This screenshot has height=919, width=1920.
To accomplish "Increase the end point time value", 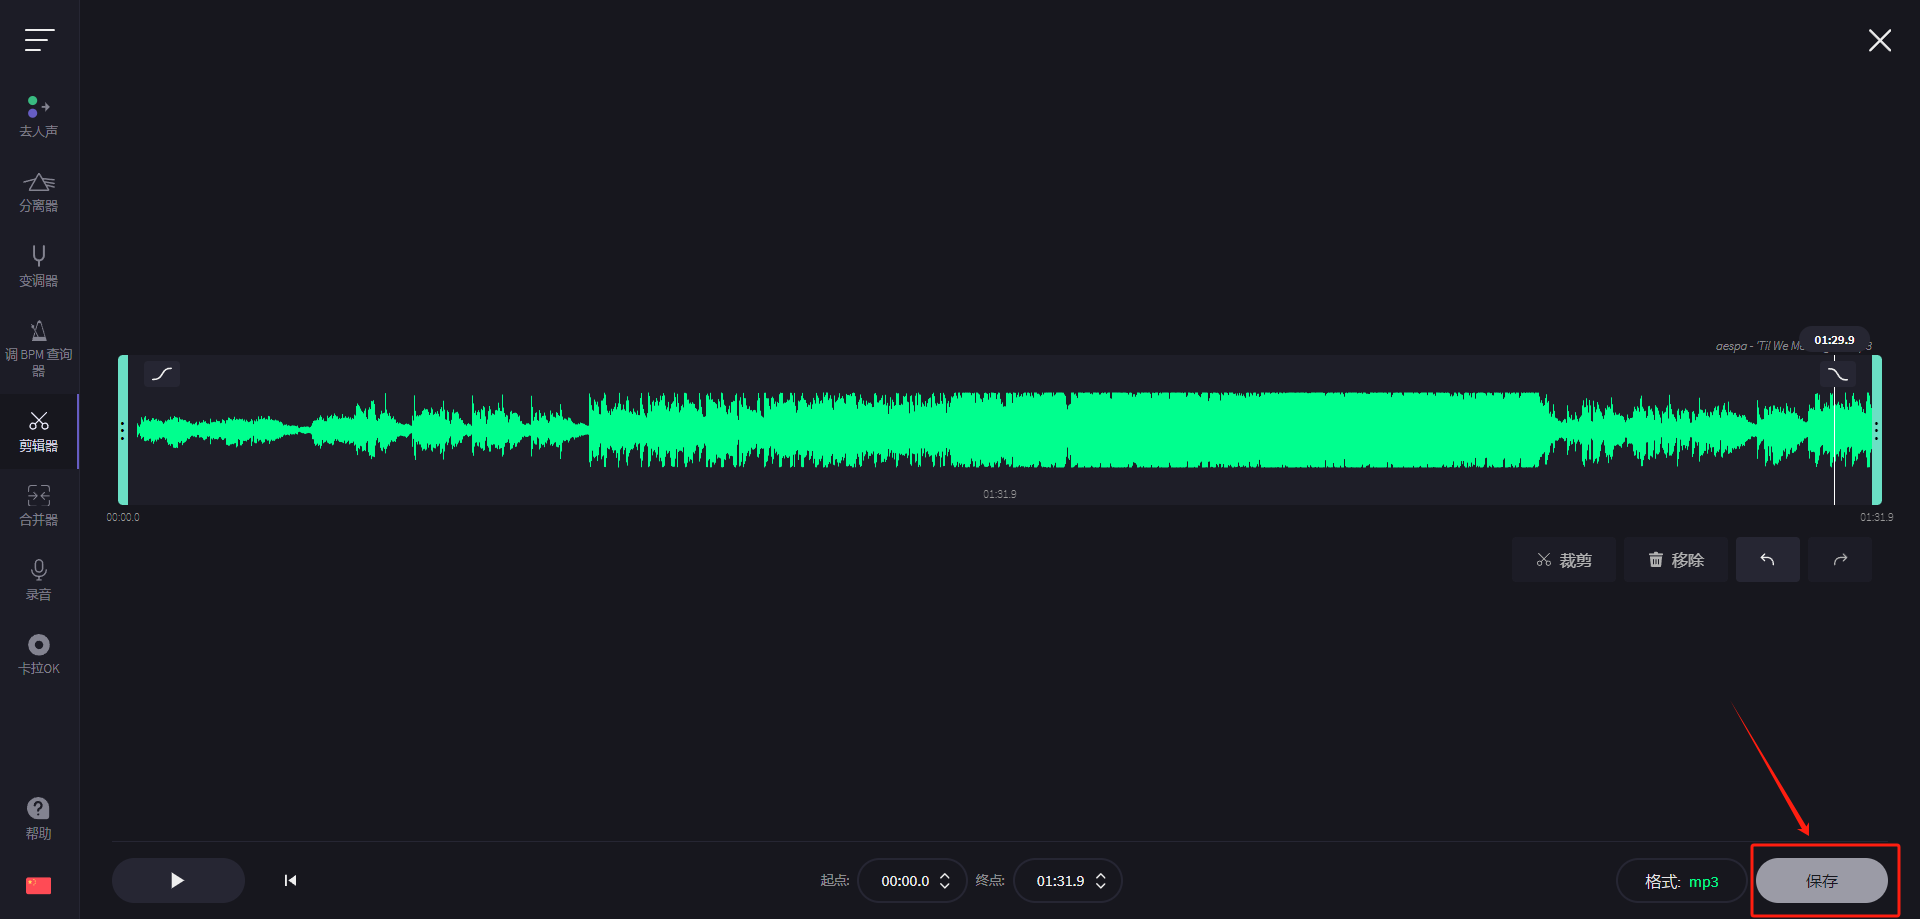I will point(1101,875).
